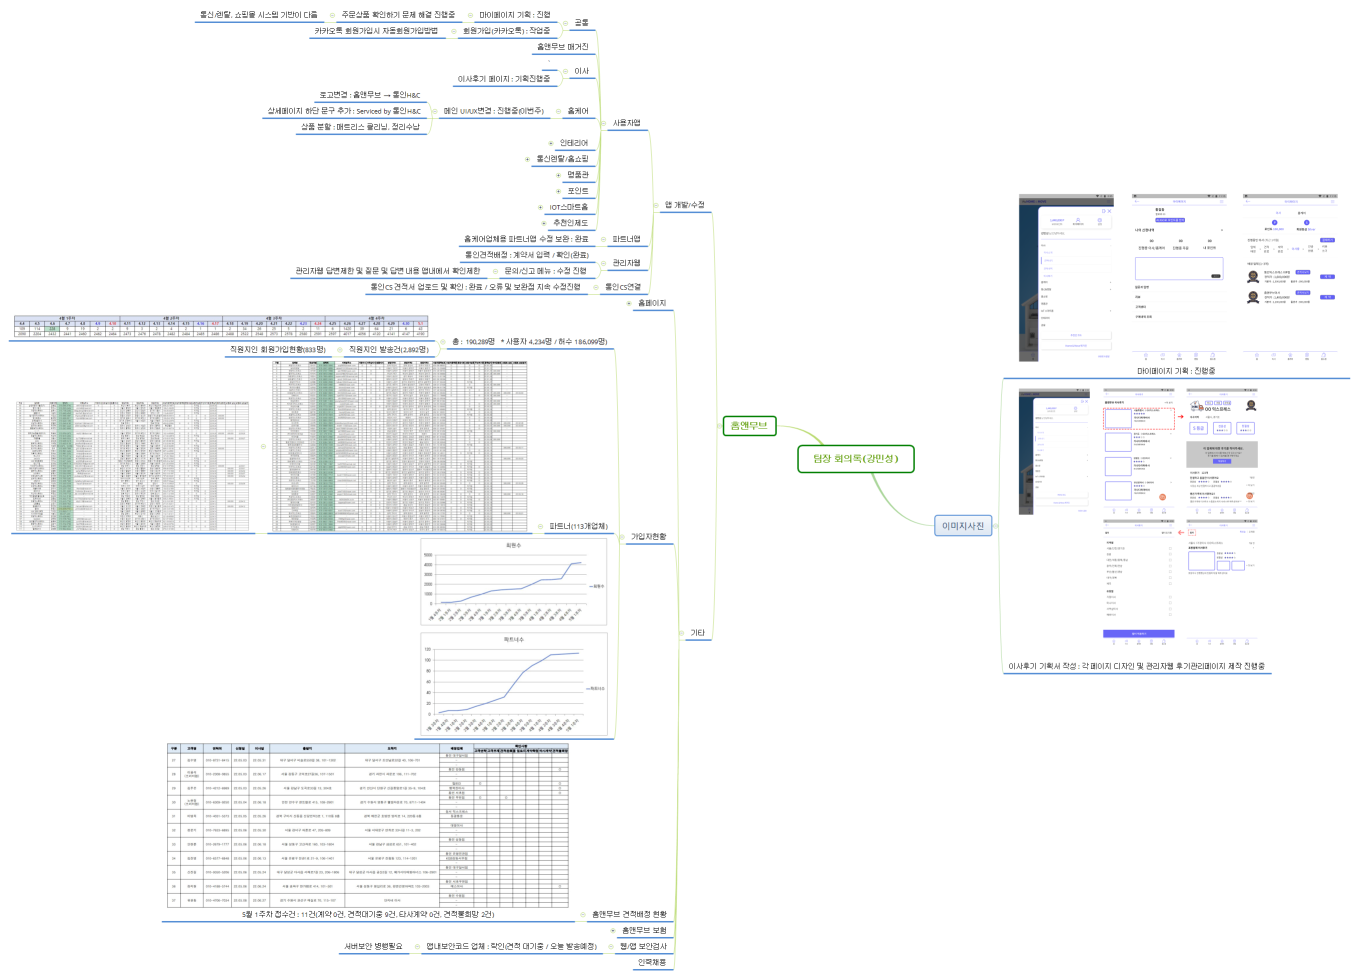
Task: Expand the collapsed 추천인제도 node
Action: (x=544, y=223)
